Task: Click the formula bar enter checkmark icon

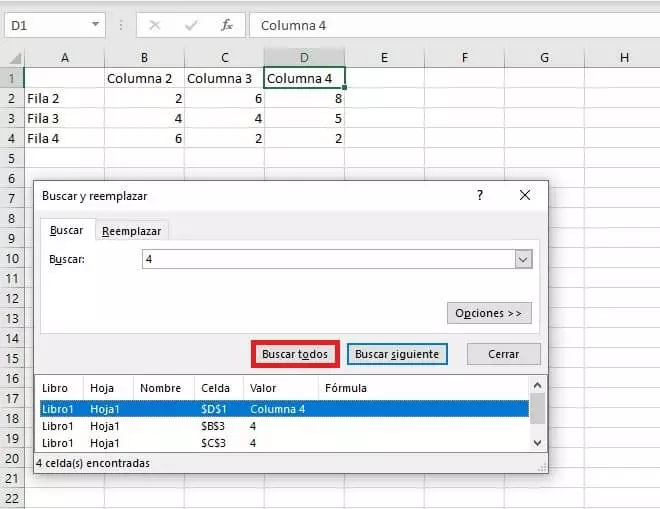Action: click(191, 25)
